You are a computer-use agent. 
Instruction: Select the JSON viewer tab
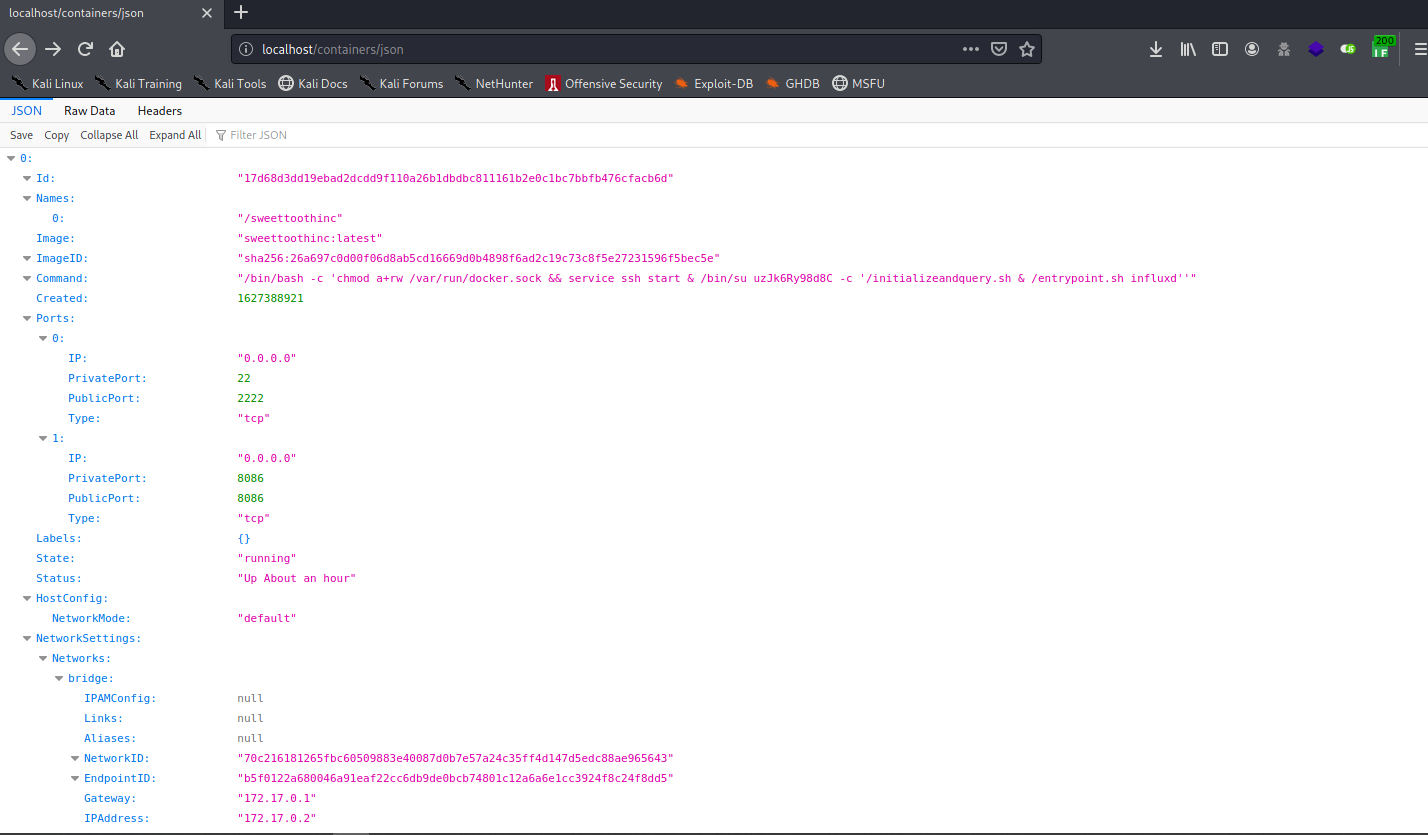point(26,111)
